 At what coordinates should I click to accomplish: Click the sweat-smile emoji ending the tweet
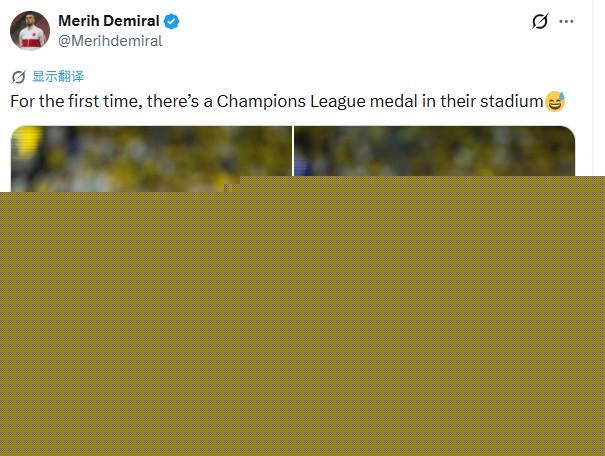(x=555, y=101)
